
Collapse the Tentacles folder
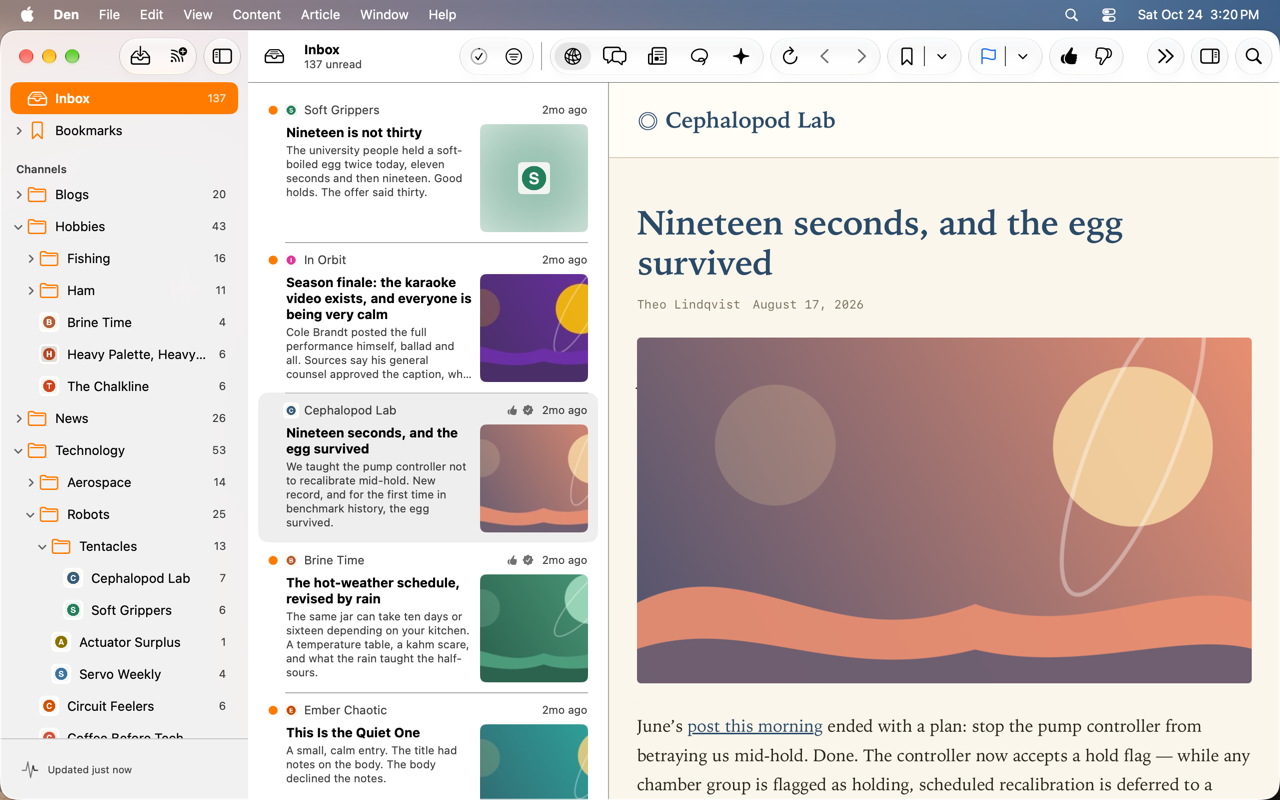pyautogui.click(x=43, y=547)
